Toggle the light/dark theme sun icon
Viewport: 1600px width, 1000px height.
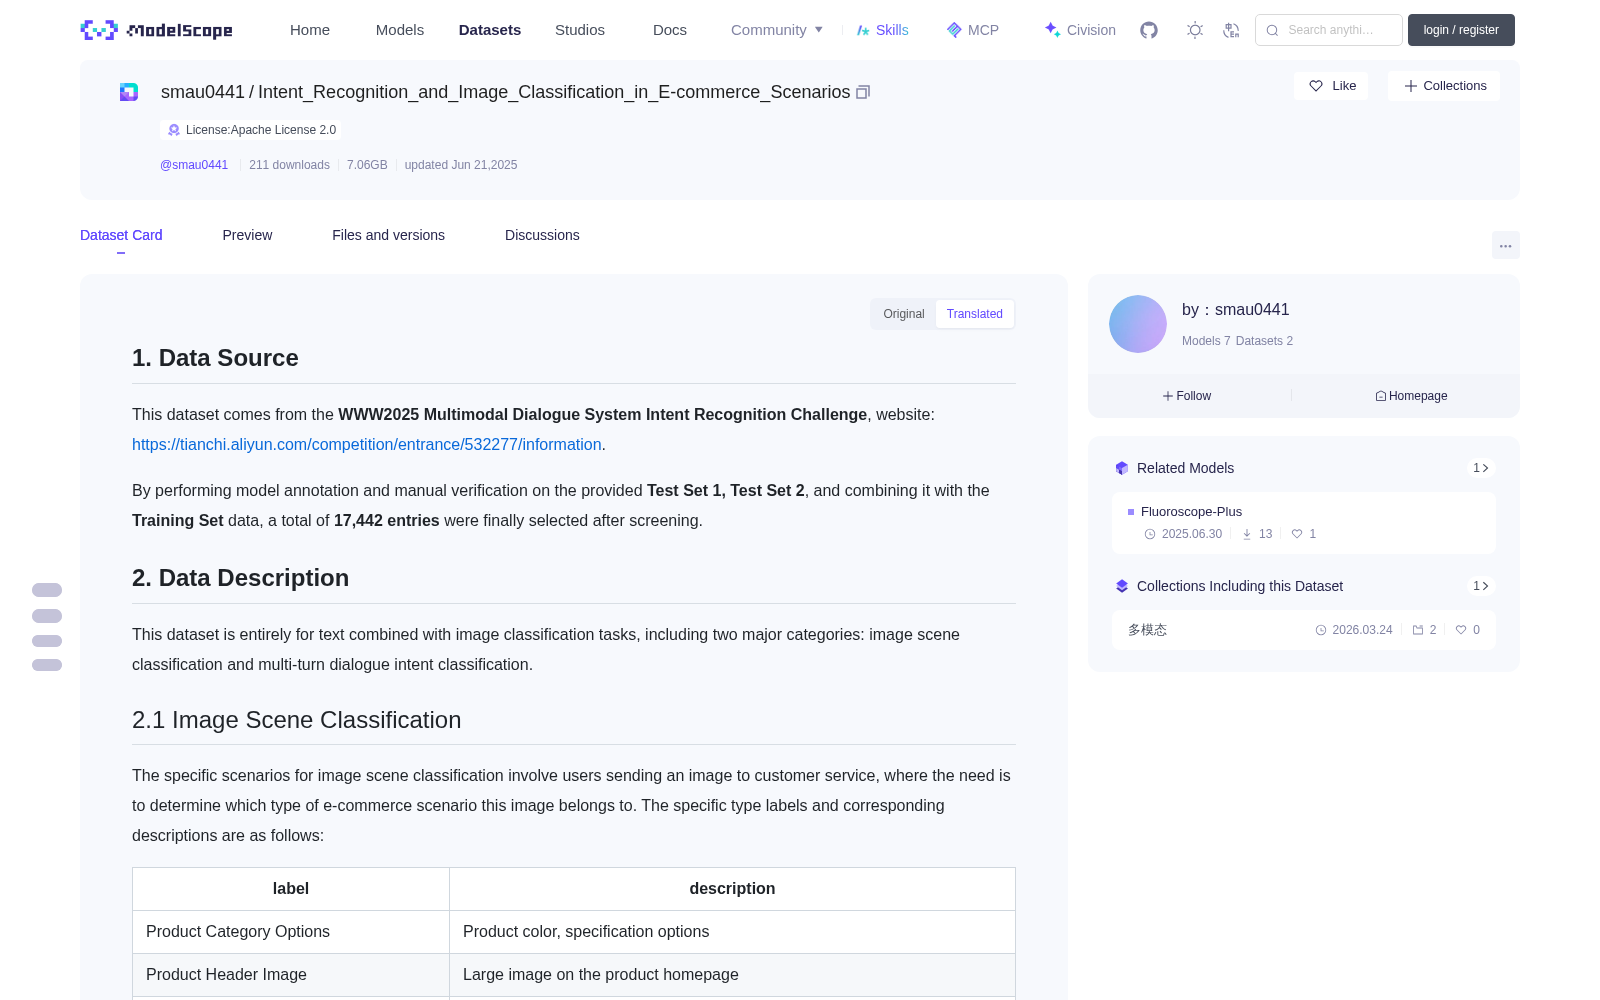pos(1195,30)
